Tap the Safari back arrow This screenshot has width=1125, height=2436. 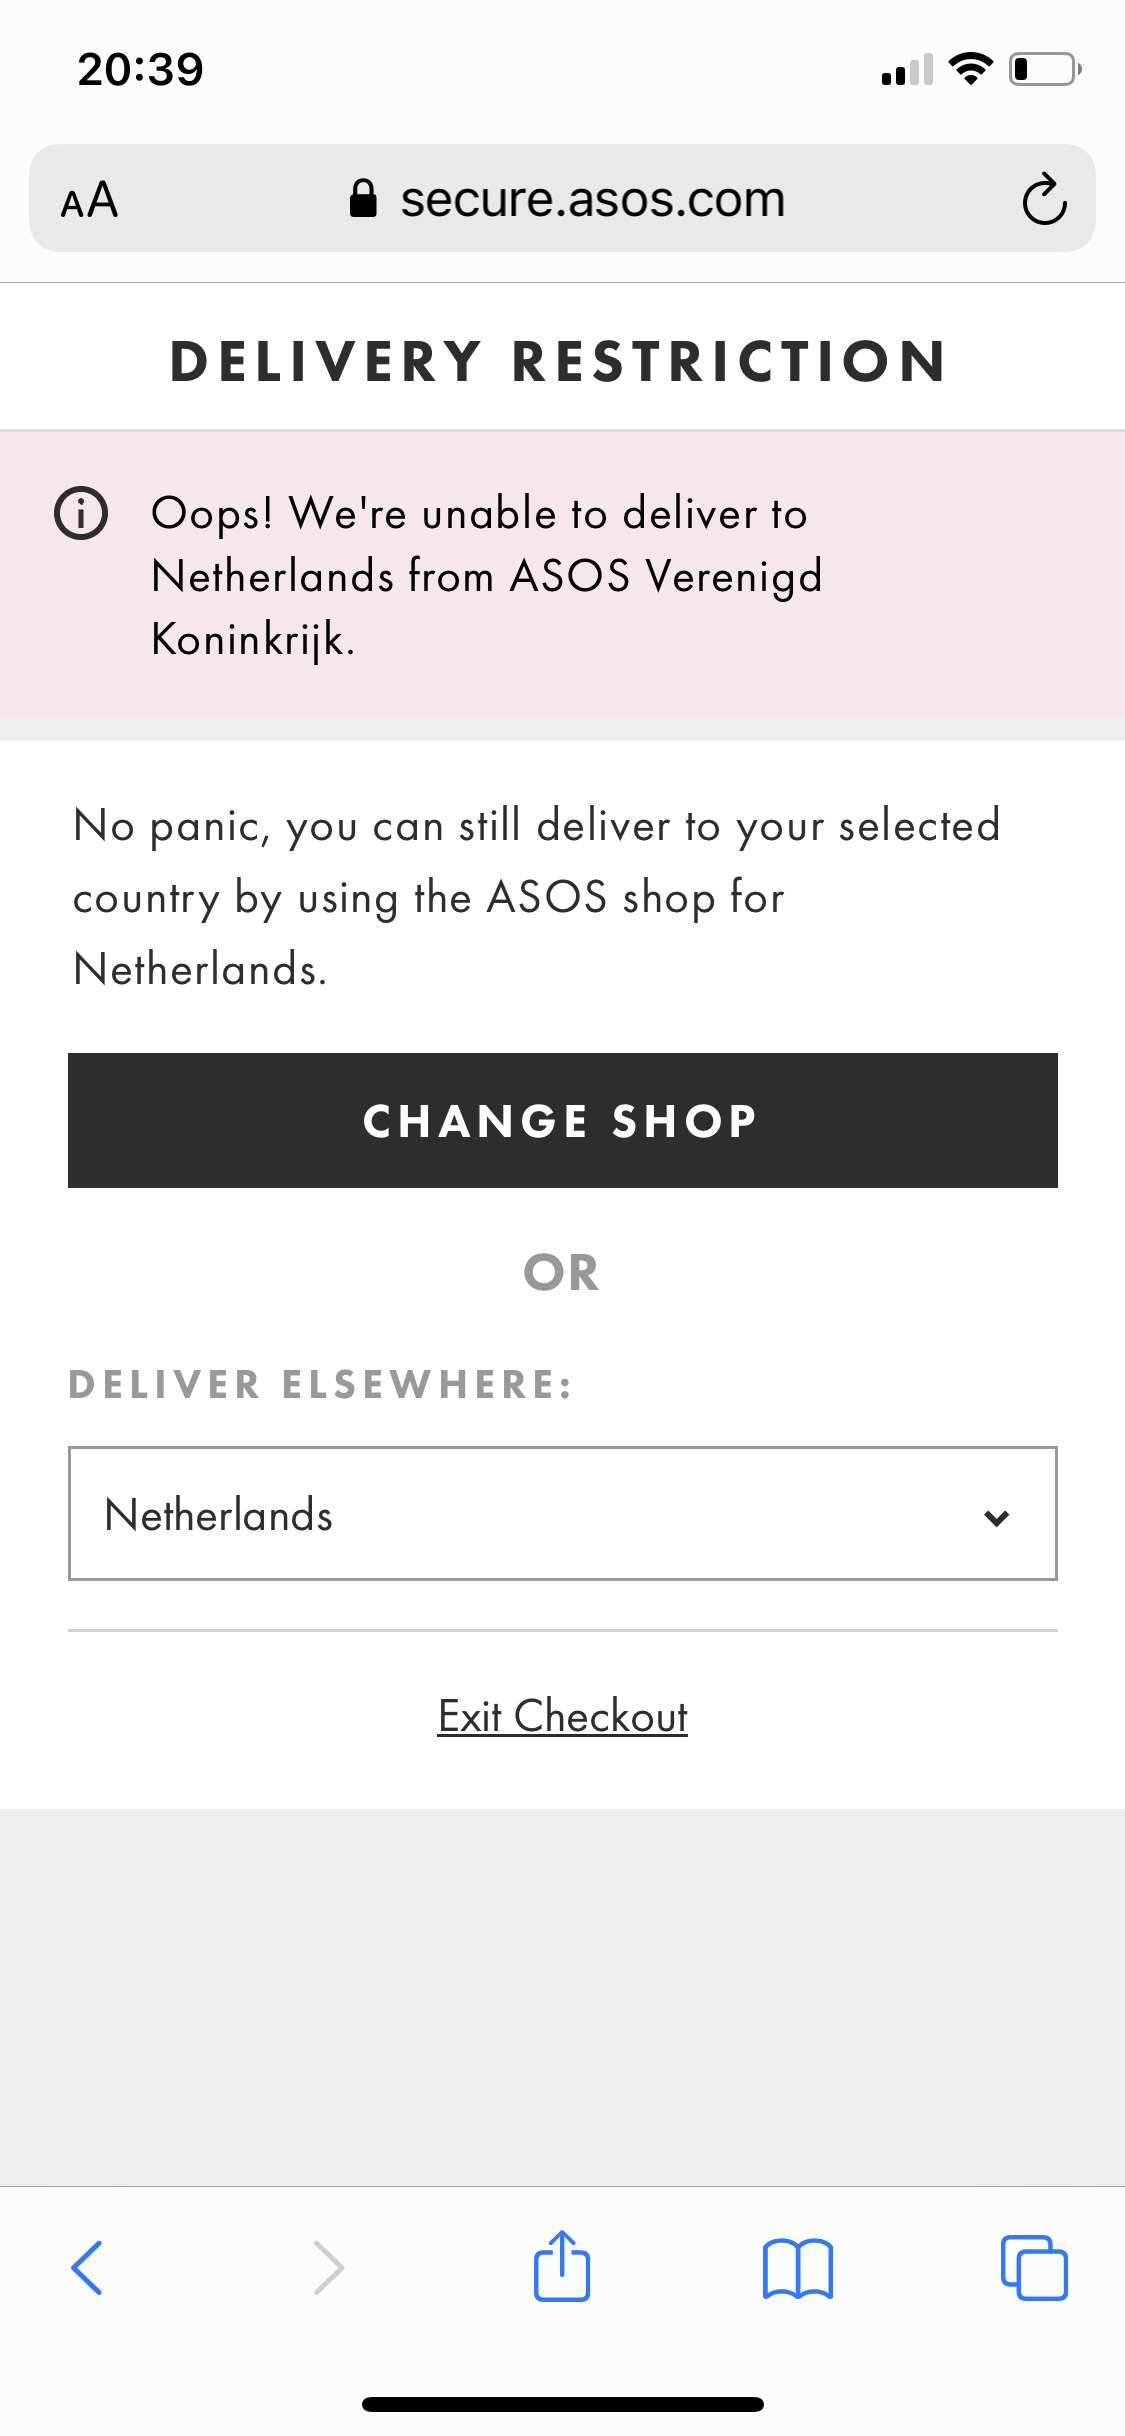click(87, 2267)
